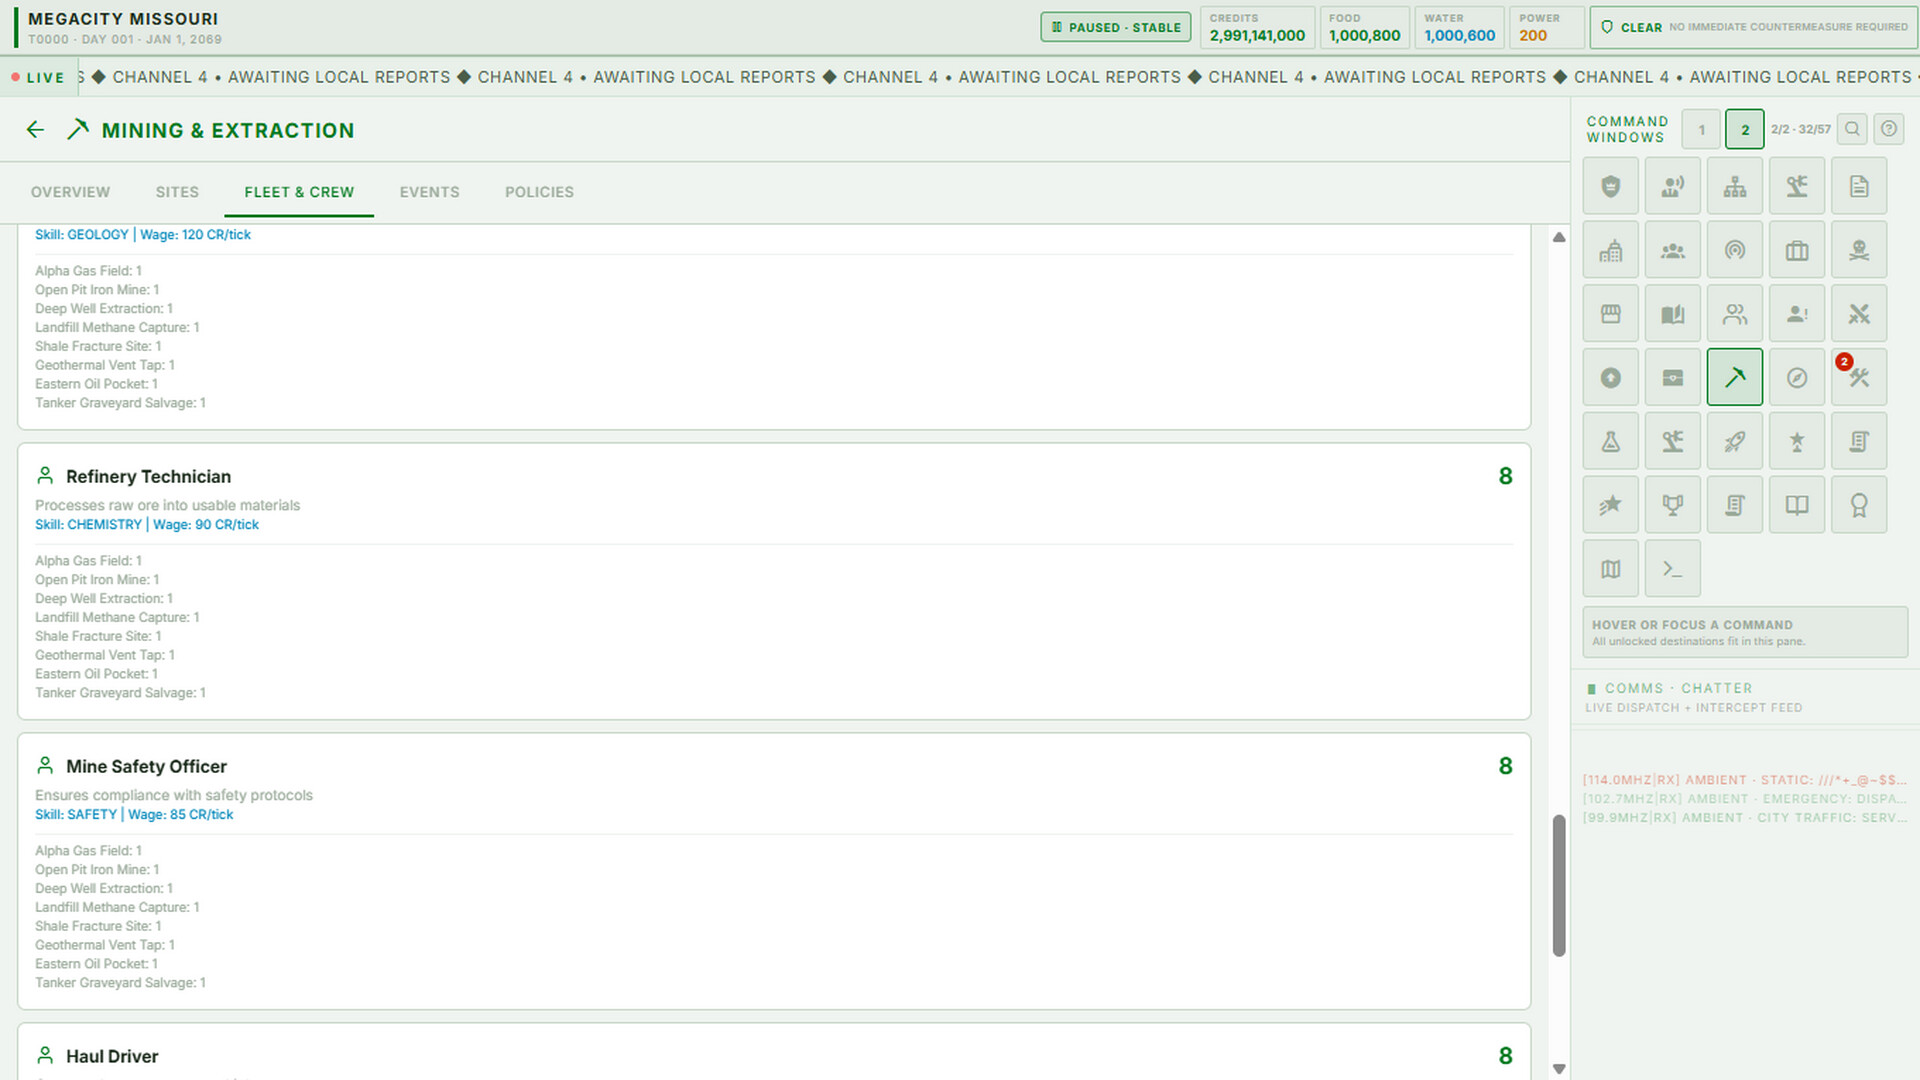The width and height of the screenshot is (1920, 1080).
Task: Switch to command windows page 1
Action: [x=1701, y=130]
